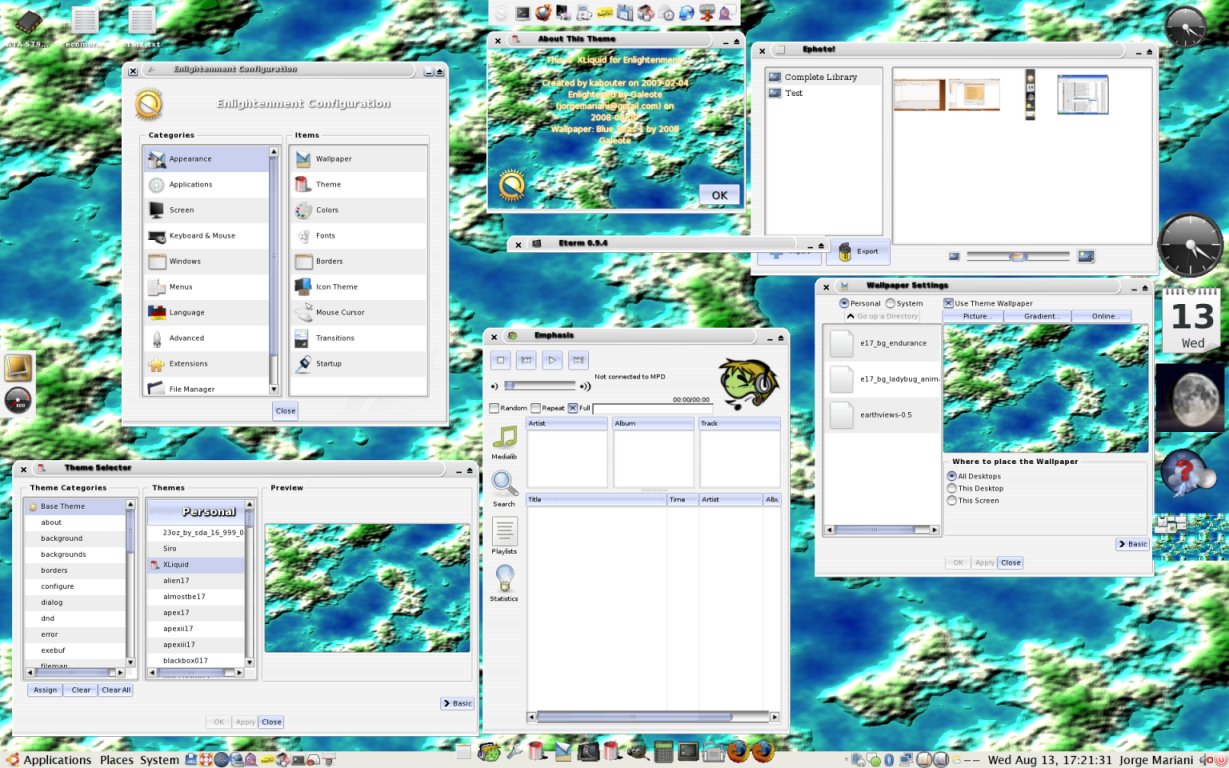1229x768 pixels.
Task: Click the Picture... button in Wallpaper Settings
Action: (x=976, y=316)
